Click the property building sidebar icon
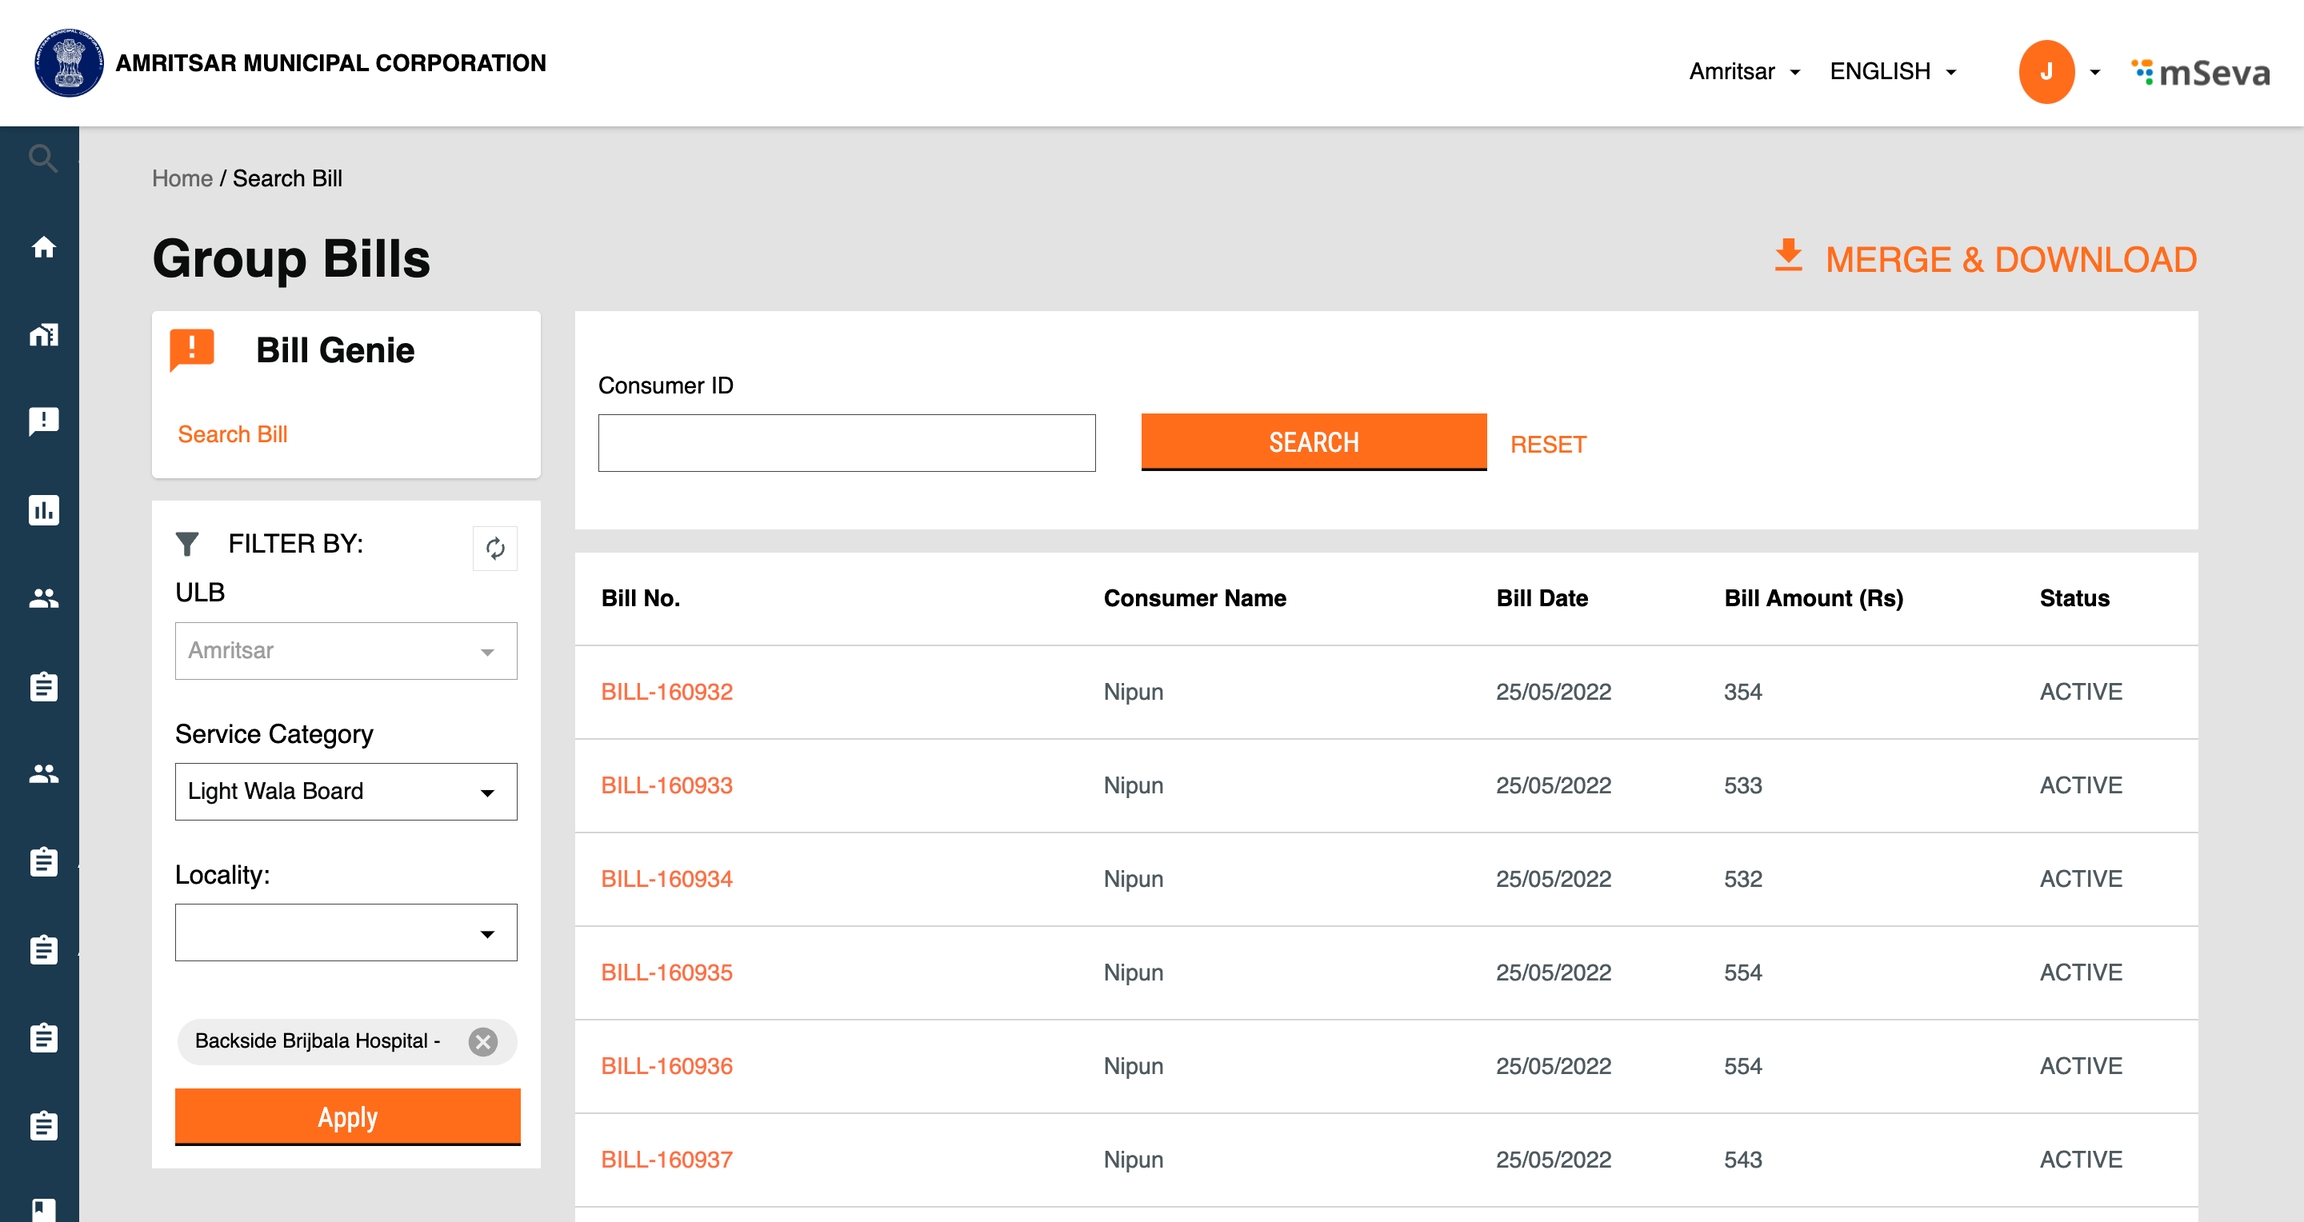This screenshot has width=2304, height=1222. click(x=43, y=335)
